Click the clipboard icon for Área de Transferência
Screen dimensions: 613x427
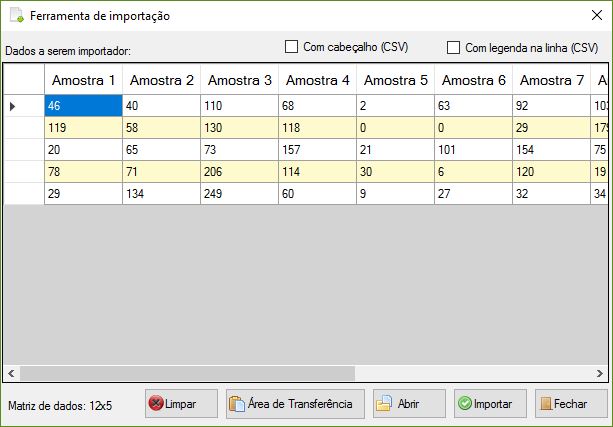pyautogui.click(x=237, y=404)
